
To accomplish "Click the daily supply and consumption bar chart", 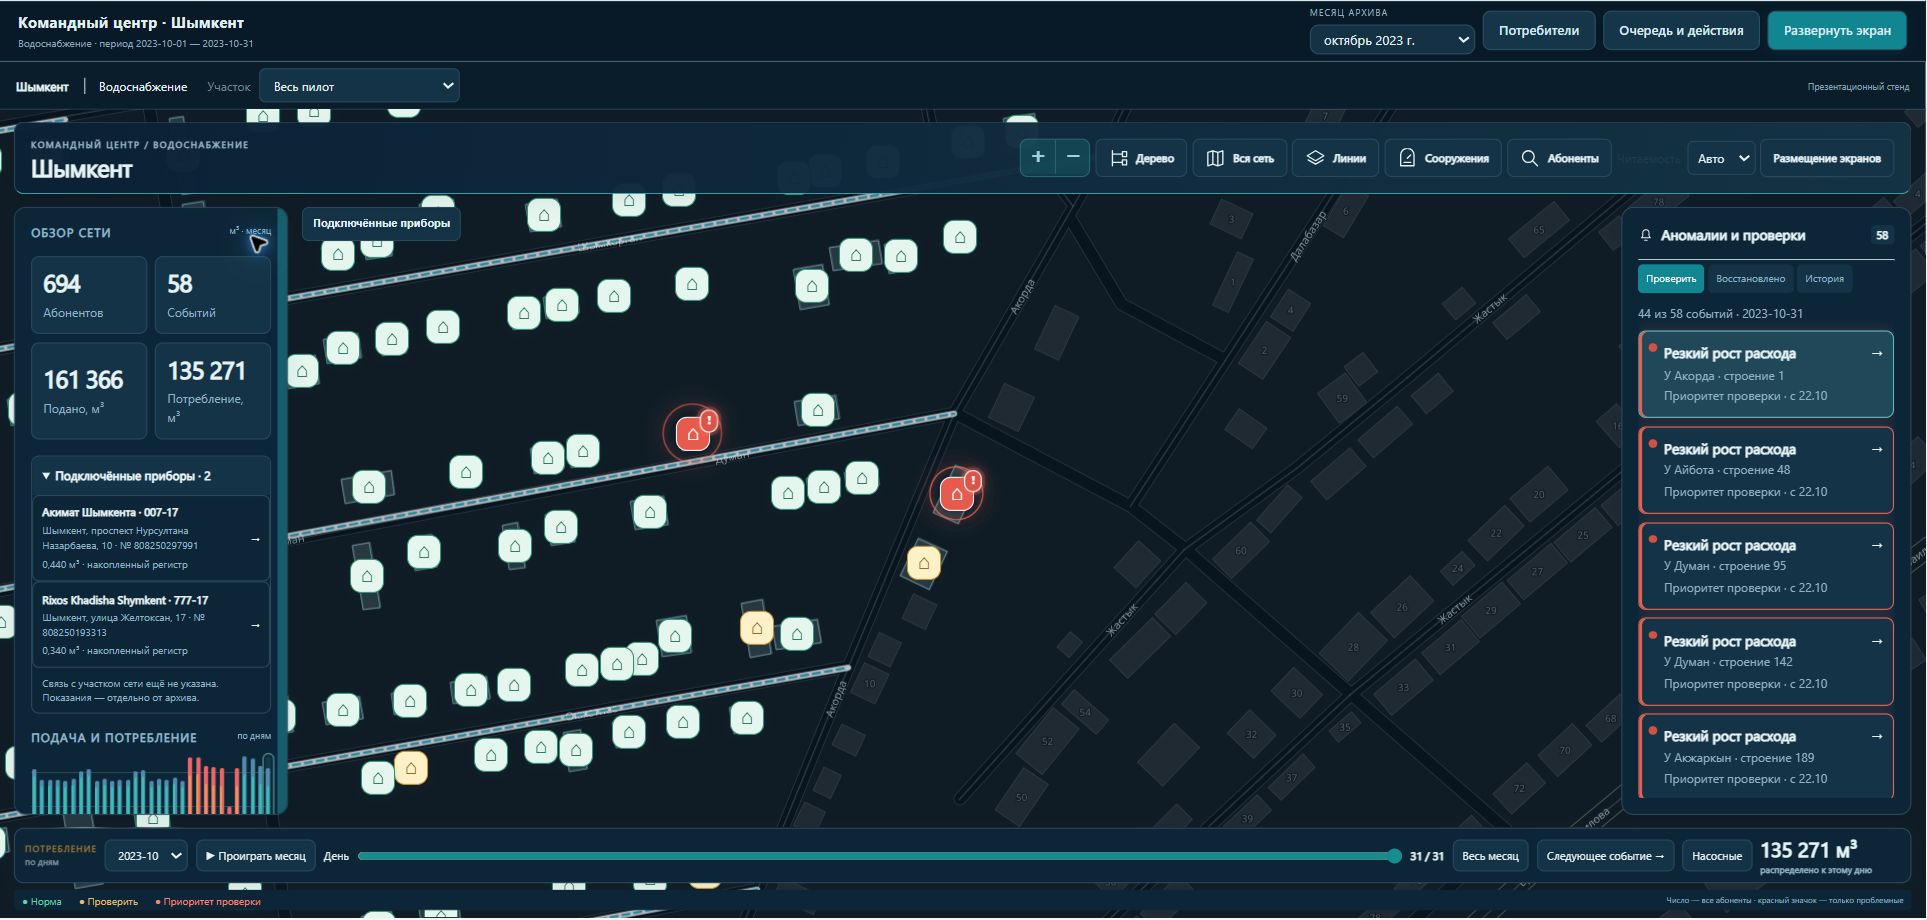I will (x=151, y=783).
